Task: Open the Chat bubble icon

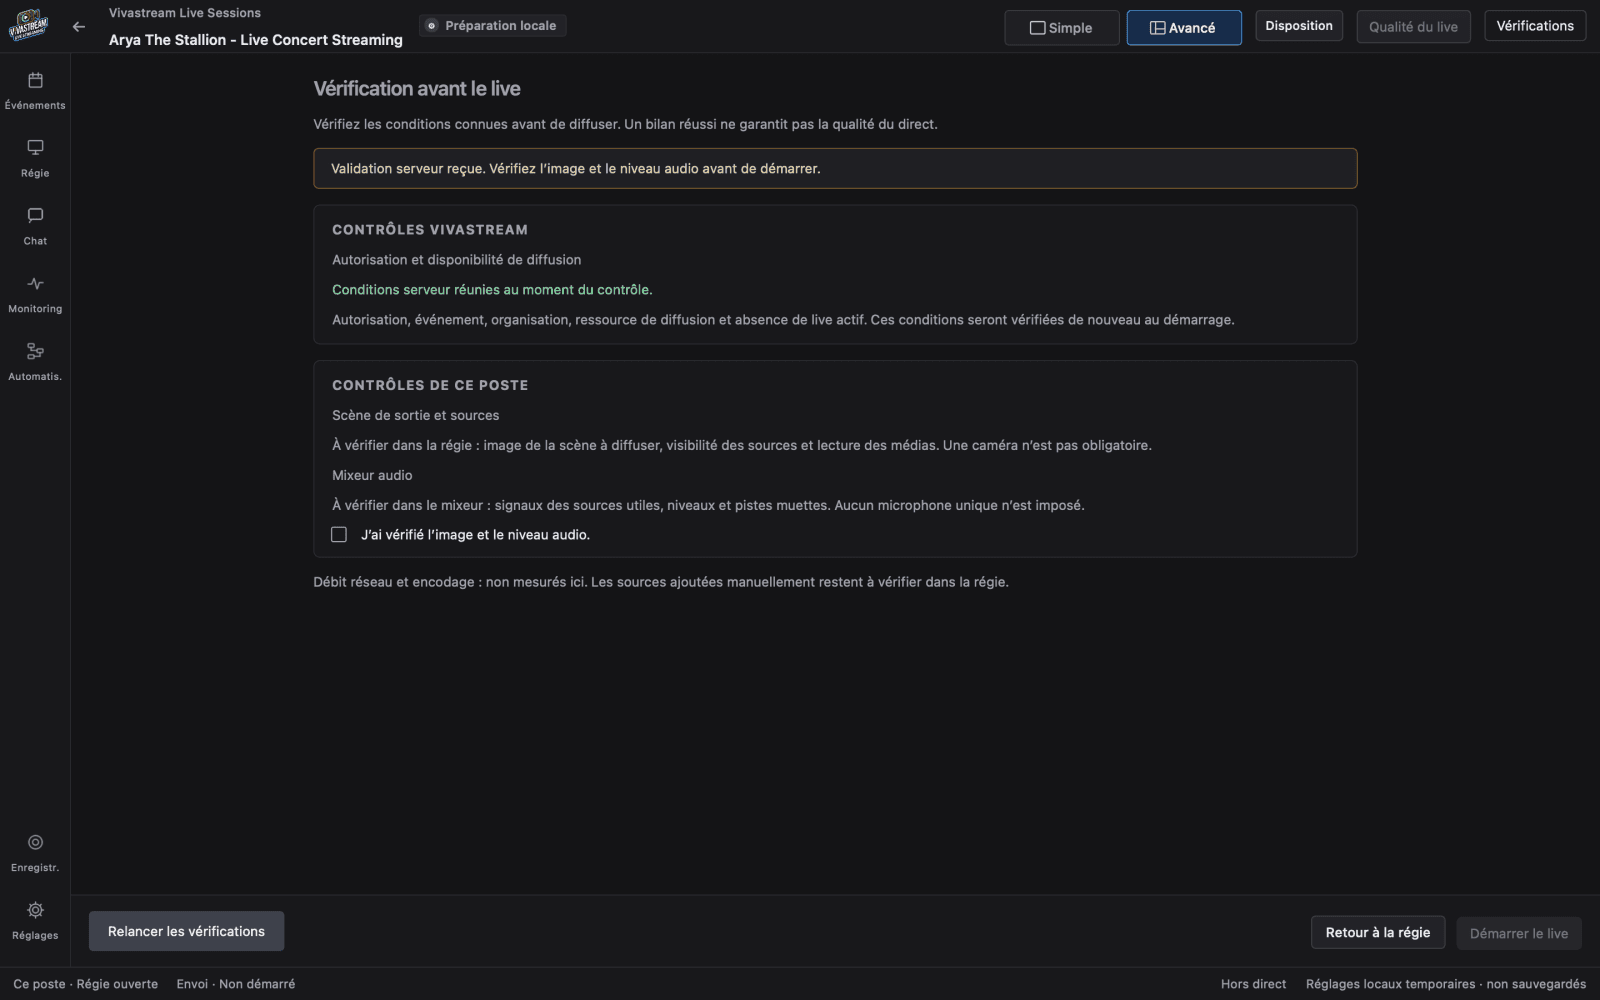Action: [35, 216]
